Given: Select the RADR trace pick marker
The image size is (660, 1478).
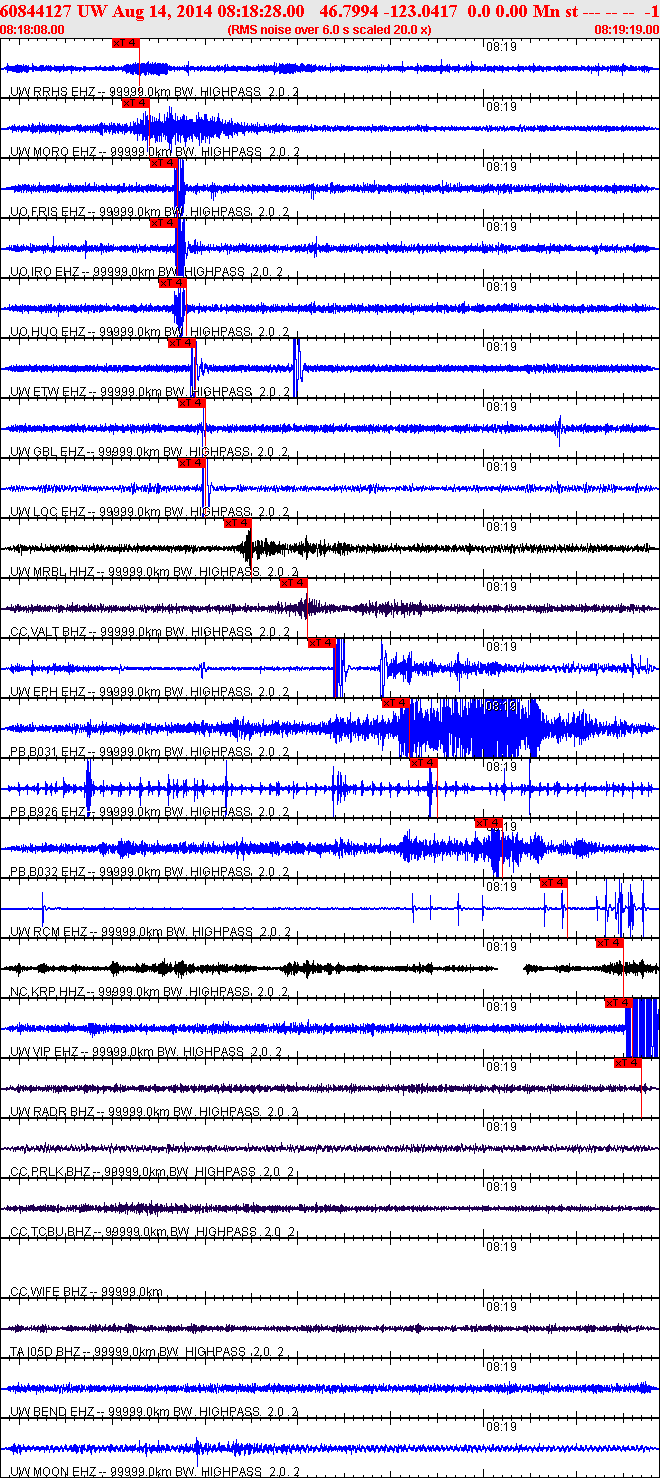Looking at the screenshot, I should coord(628,1063).
